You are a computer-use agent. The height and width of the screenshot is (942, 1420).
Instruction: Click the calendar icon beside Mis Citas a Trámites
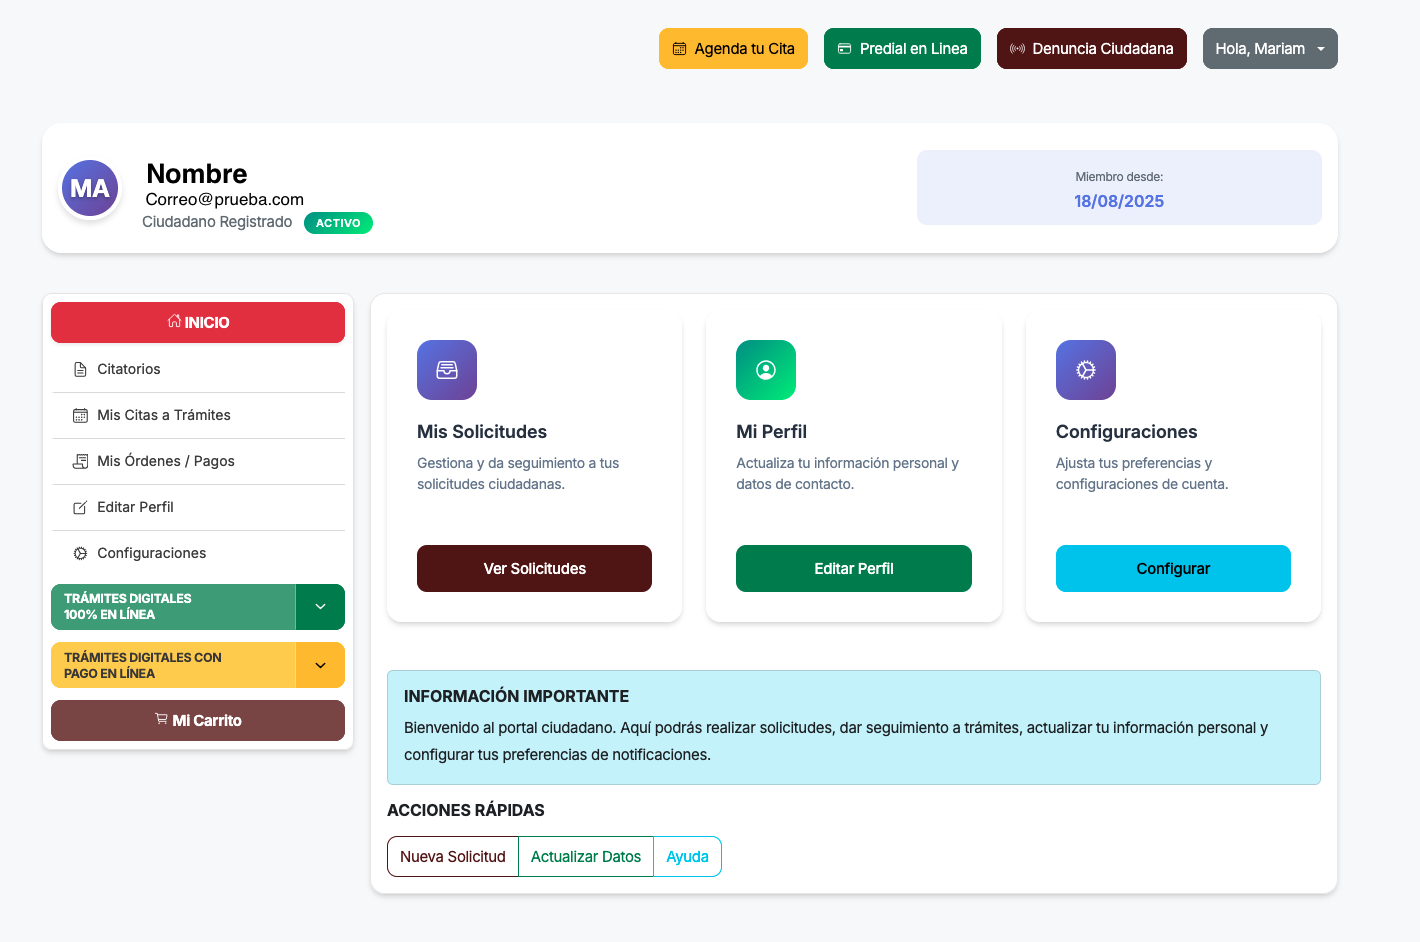80,415
